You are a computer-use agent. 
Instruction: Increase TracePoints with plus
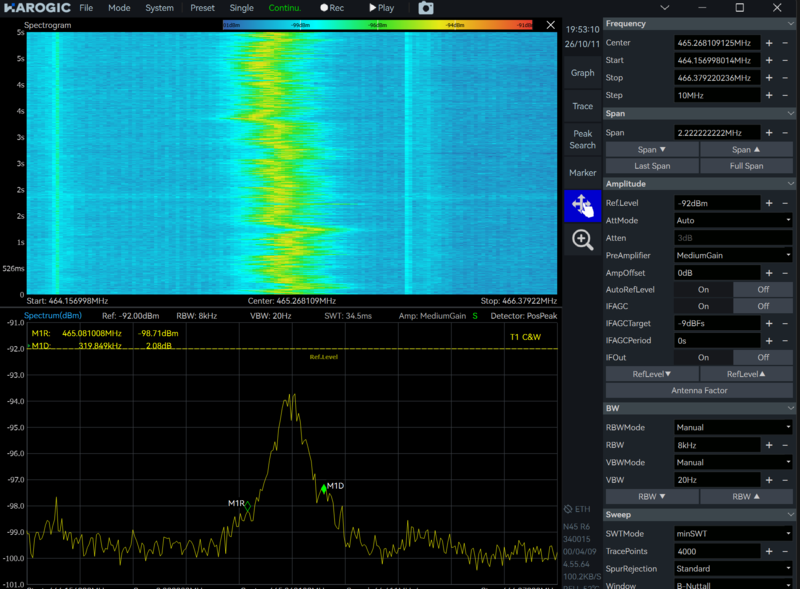tap(769, 552)
